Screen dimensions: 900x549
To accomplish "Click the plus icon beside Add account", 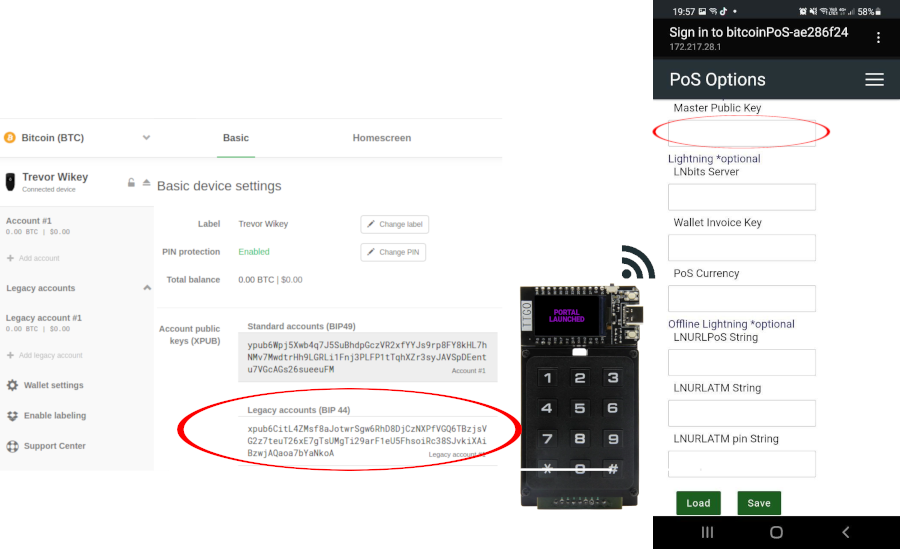I will [x=10, y=258].
